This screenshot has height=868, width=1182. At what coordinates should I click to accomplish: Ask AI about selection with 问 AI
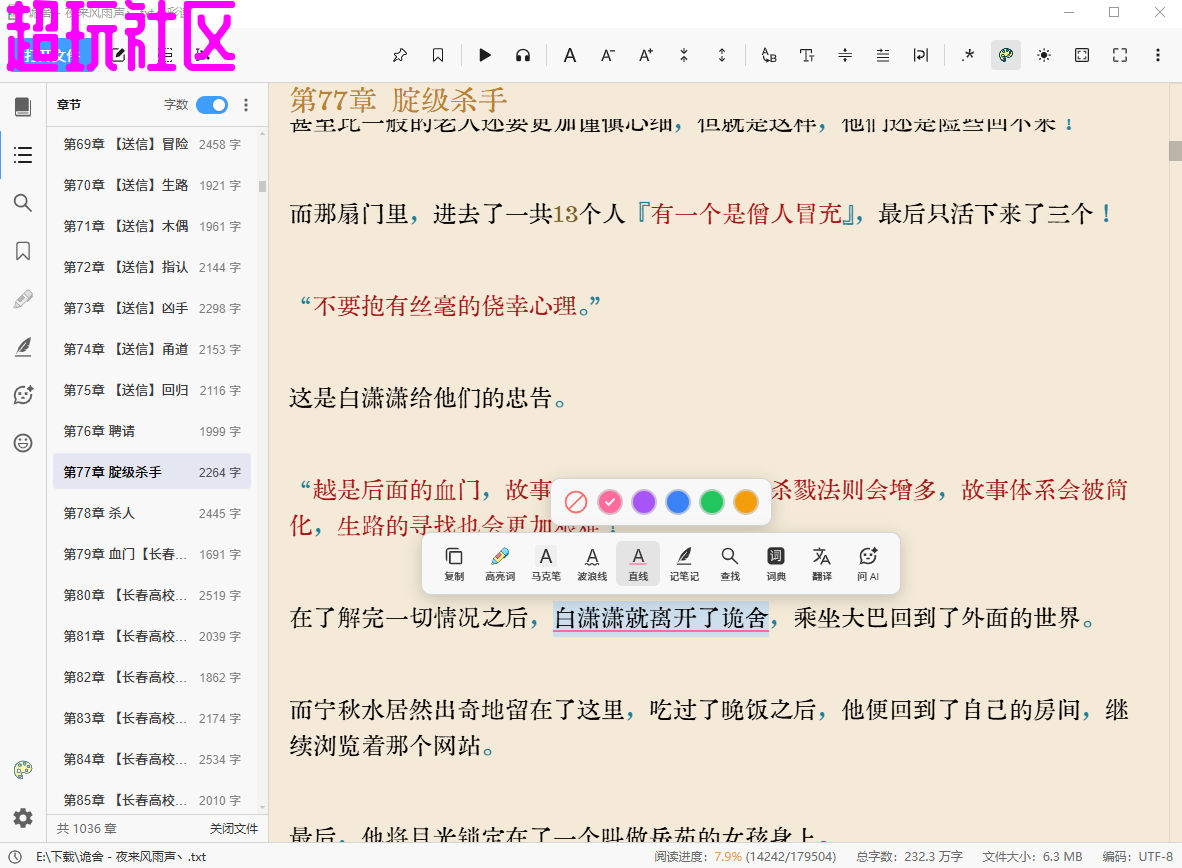coord(868,563)
